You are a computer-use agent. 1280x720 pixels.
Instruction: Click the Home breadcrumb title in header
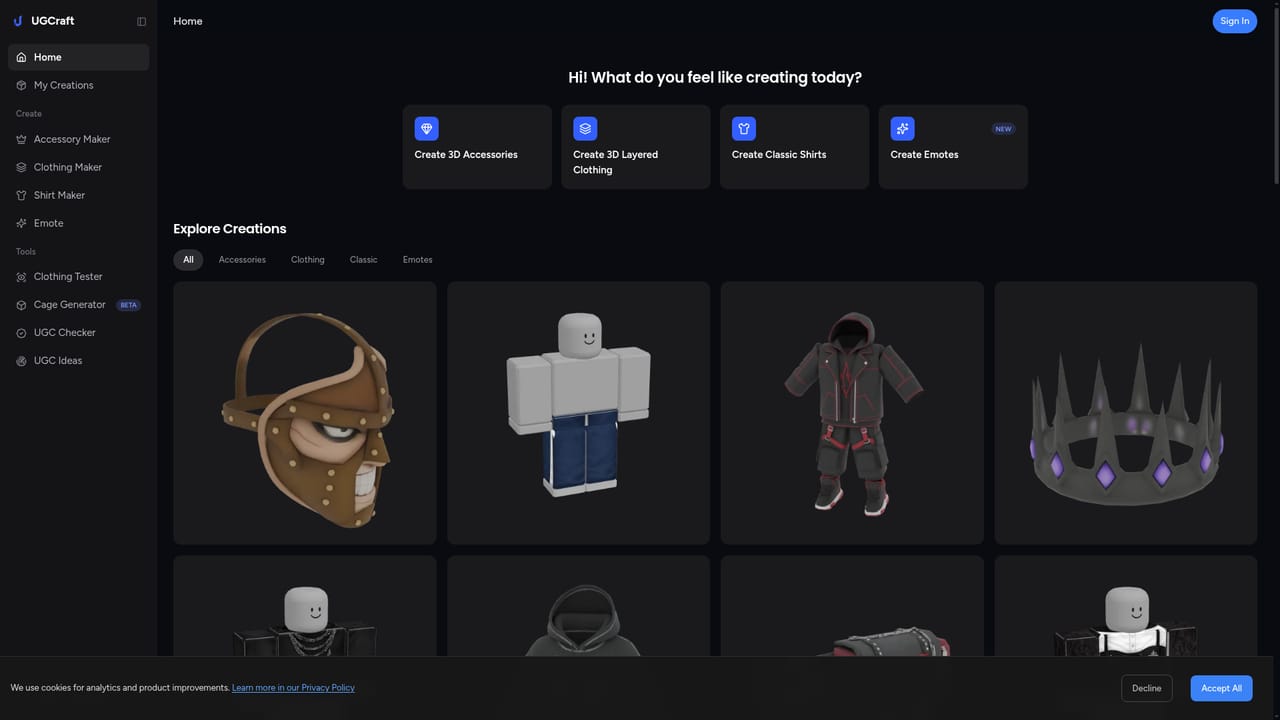point(188,21)
